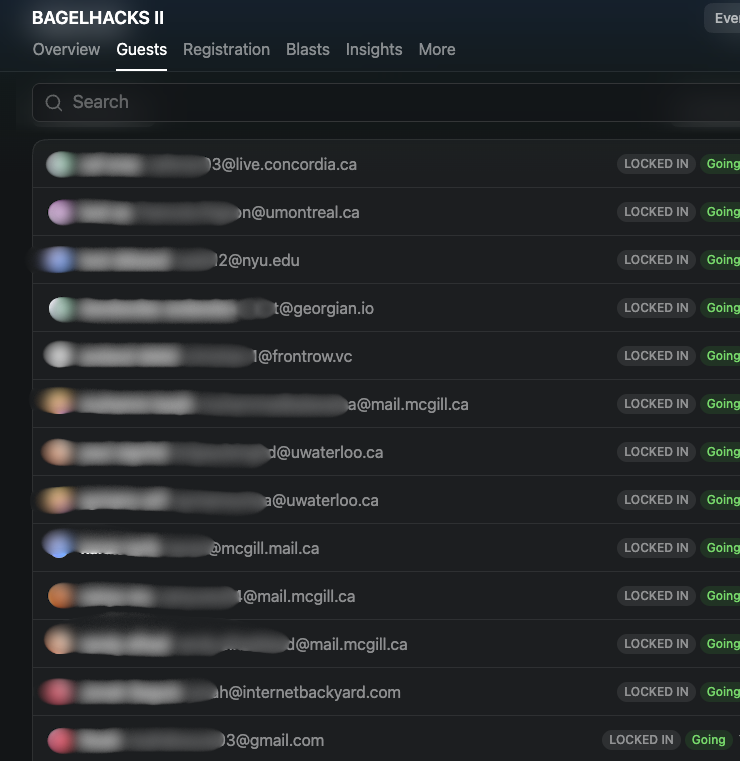Click LOCKED IN badge for gmail.com guest
Screen dimensions: 740x761
(x=641, y=740)
